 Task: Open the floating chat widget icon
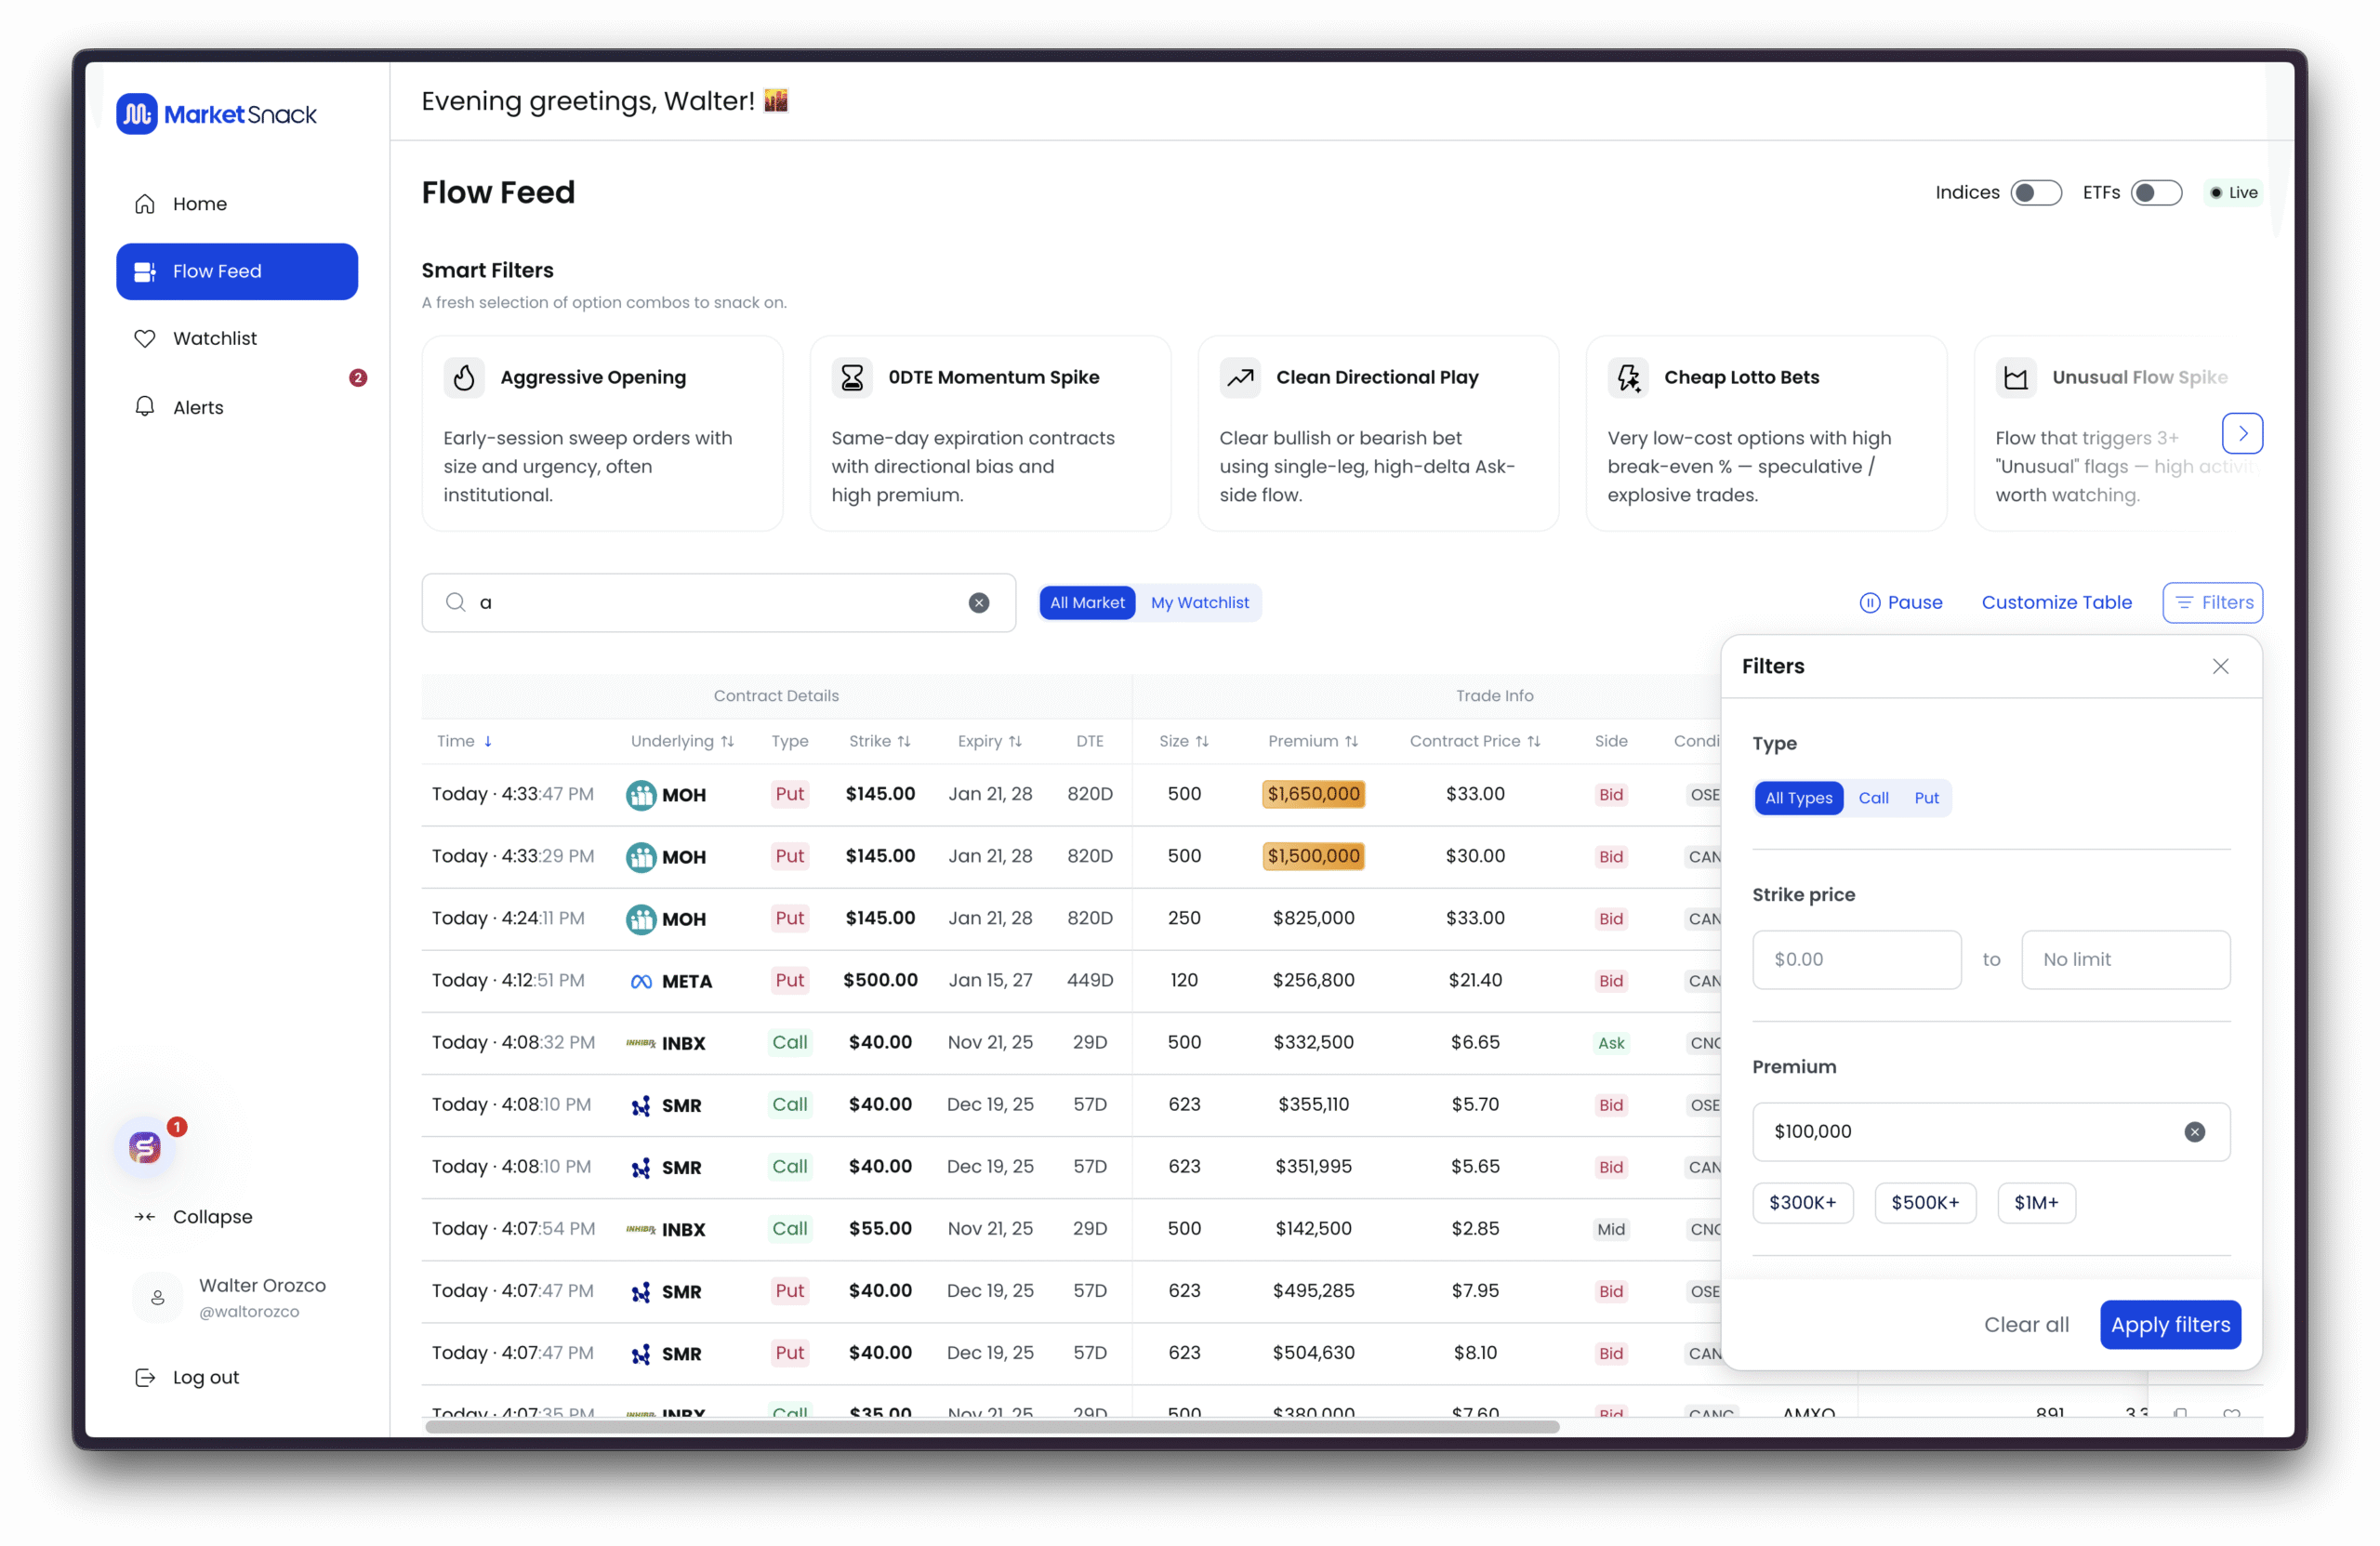[x=145, y=1147]
